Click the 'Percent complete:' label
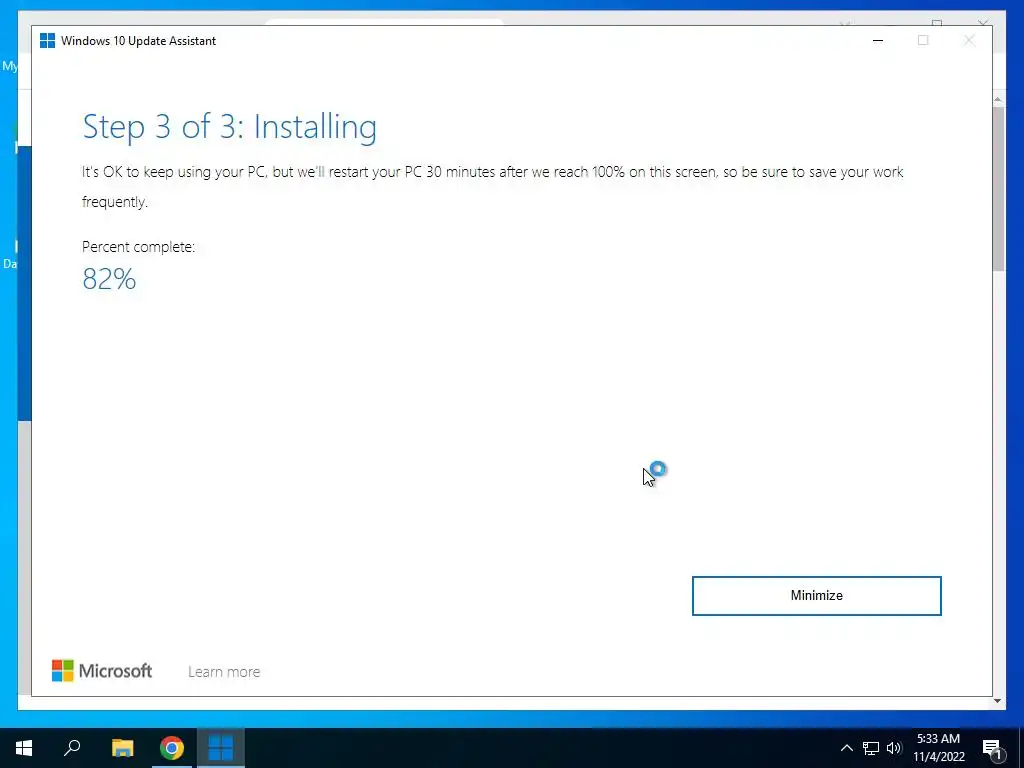Viewport: 1024px width, 768px height. click(x=138, y=247)
